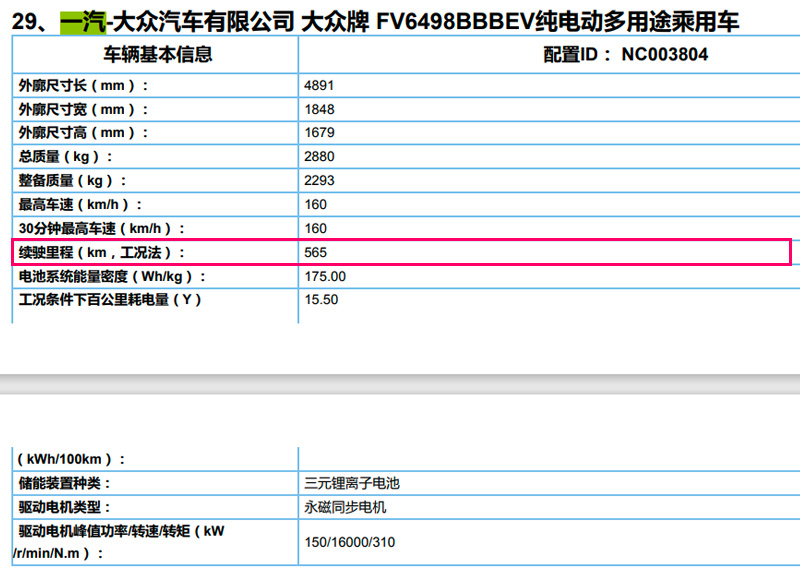The image size is (800, 580).
Task: Select the 整备质量 value 2293
Action: coord(319,181)
